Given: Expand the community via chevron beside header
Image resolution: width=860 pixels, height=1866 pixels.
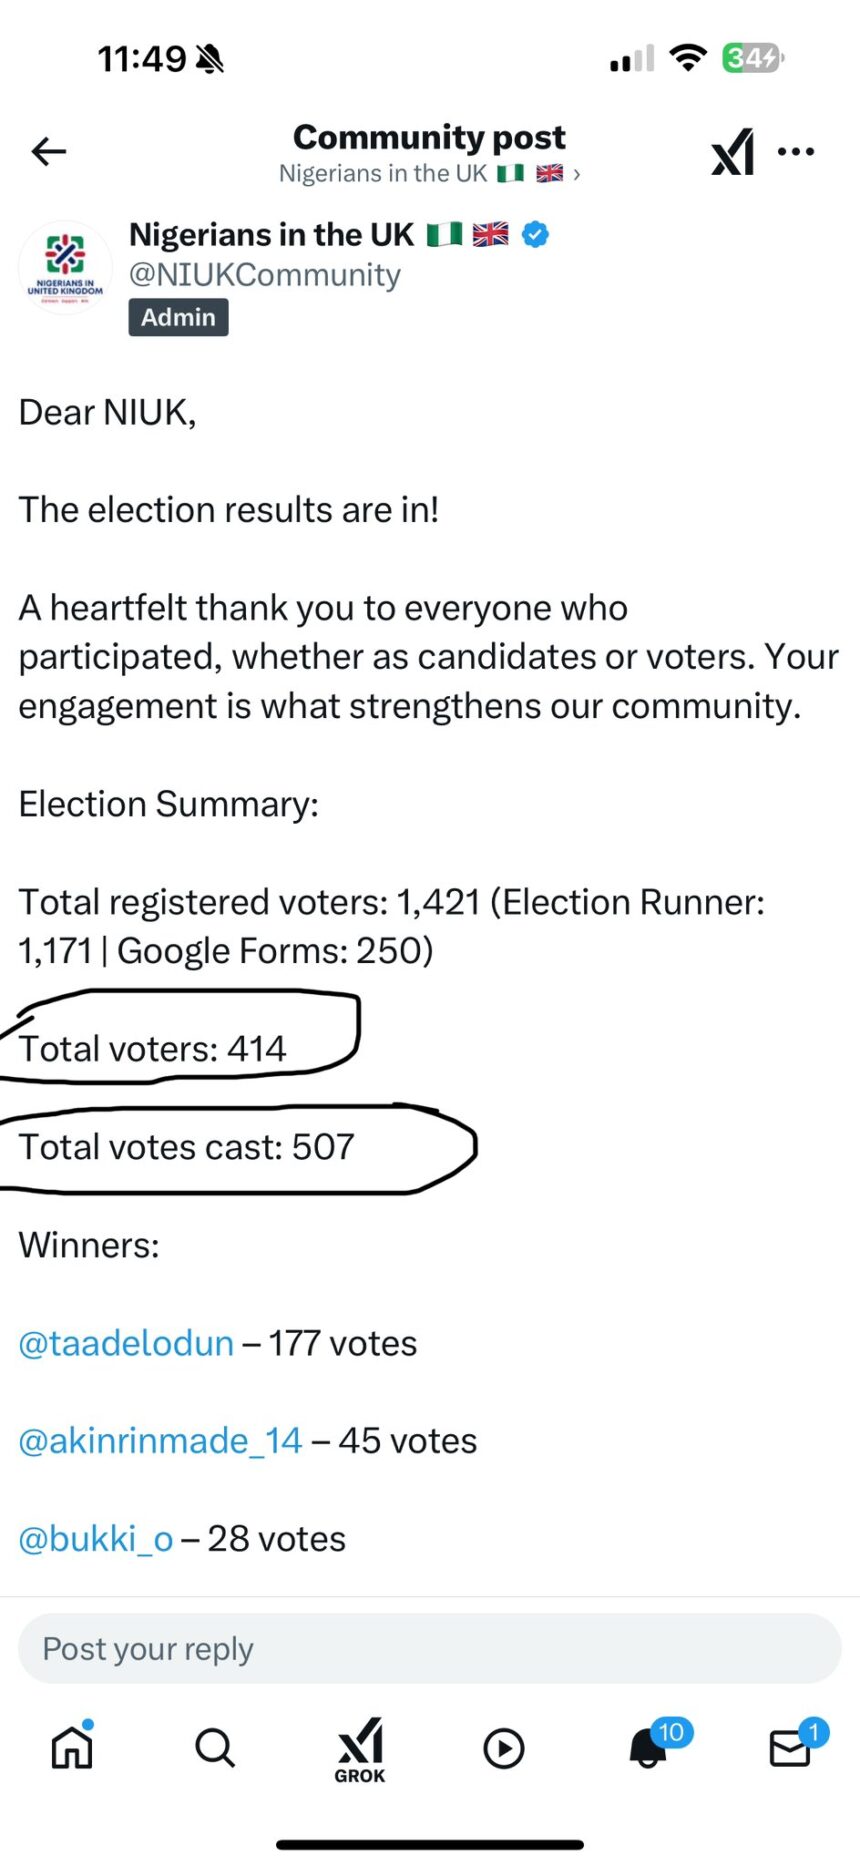Looking at the screenshot, I should point(575,173).
